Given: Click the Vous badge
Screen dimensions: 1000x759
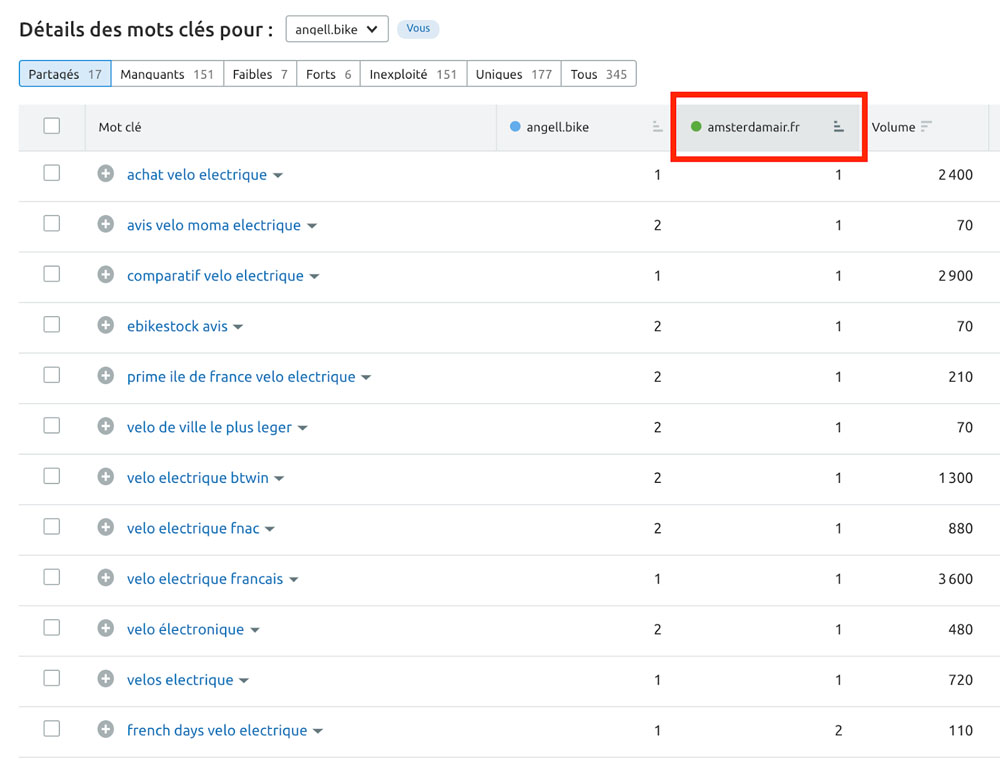Looking at the screenshot, I should (x=418, y=29).
